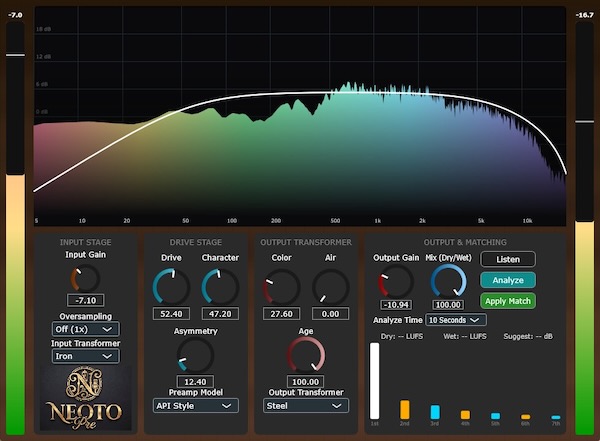This screenshot has width=600, height=441.
Task: Click the input level meter on the left
Action: point(15,228)
